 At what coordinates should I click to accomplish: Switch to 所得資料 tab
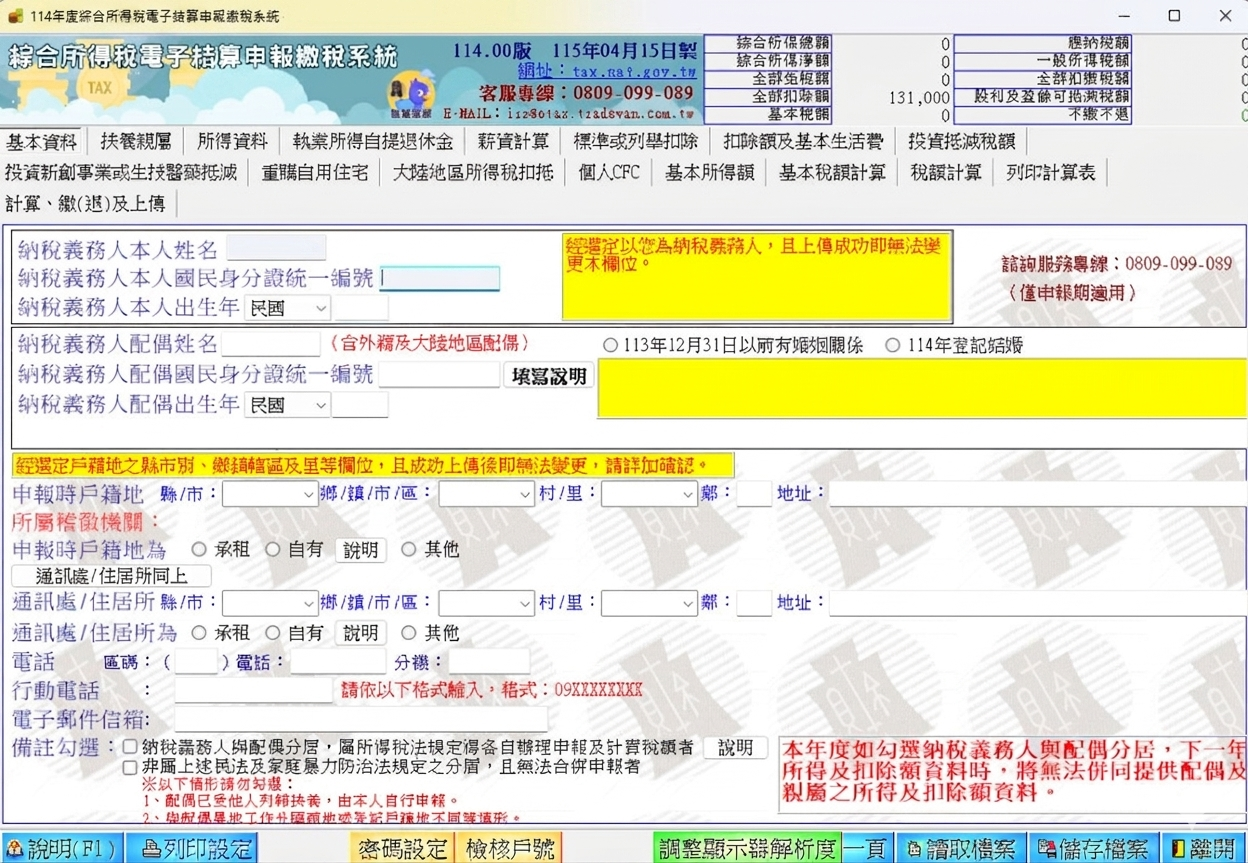coord(232,141)
